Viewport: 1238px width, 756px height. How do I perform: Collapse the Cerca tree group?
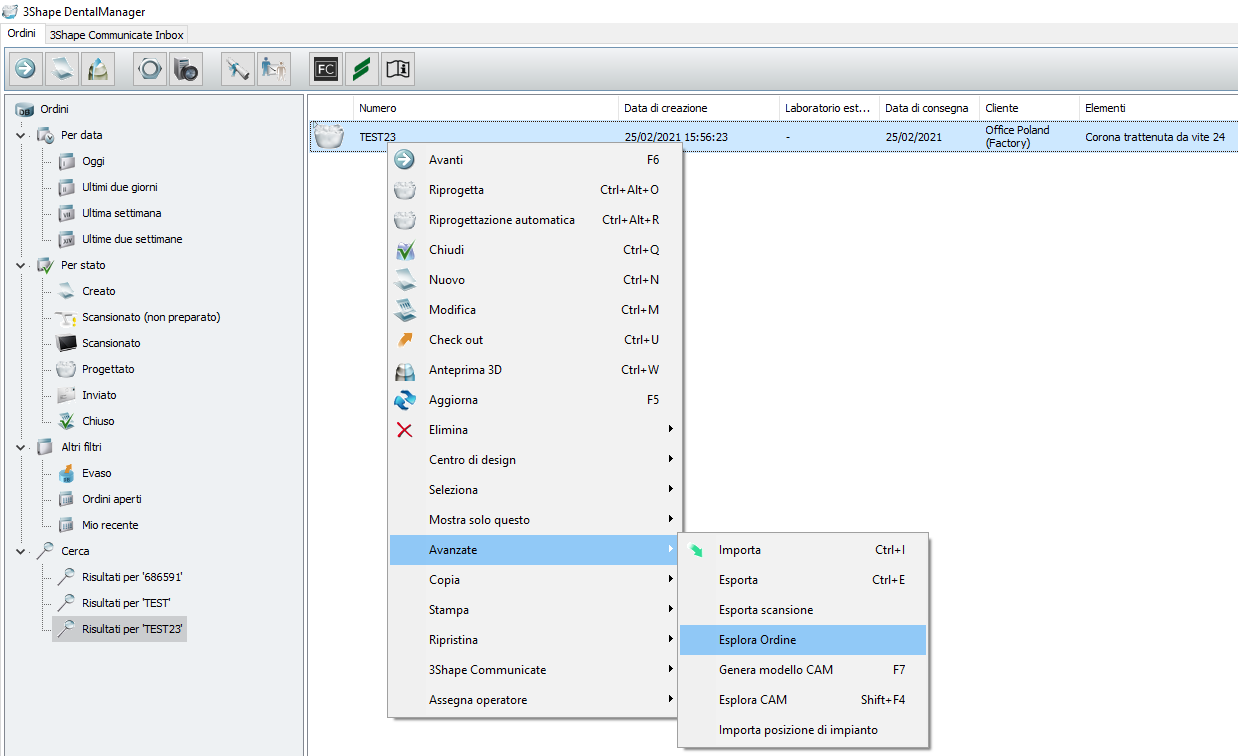[x=21, y=551]
